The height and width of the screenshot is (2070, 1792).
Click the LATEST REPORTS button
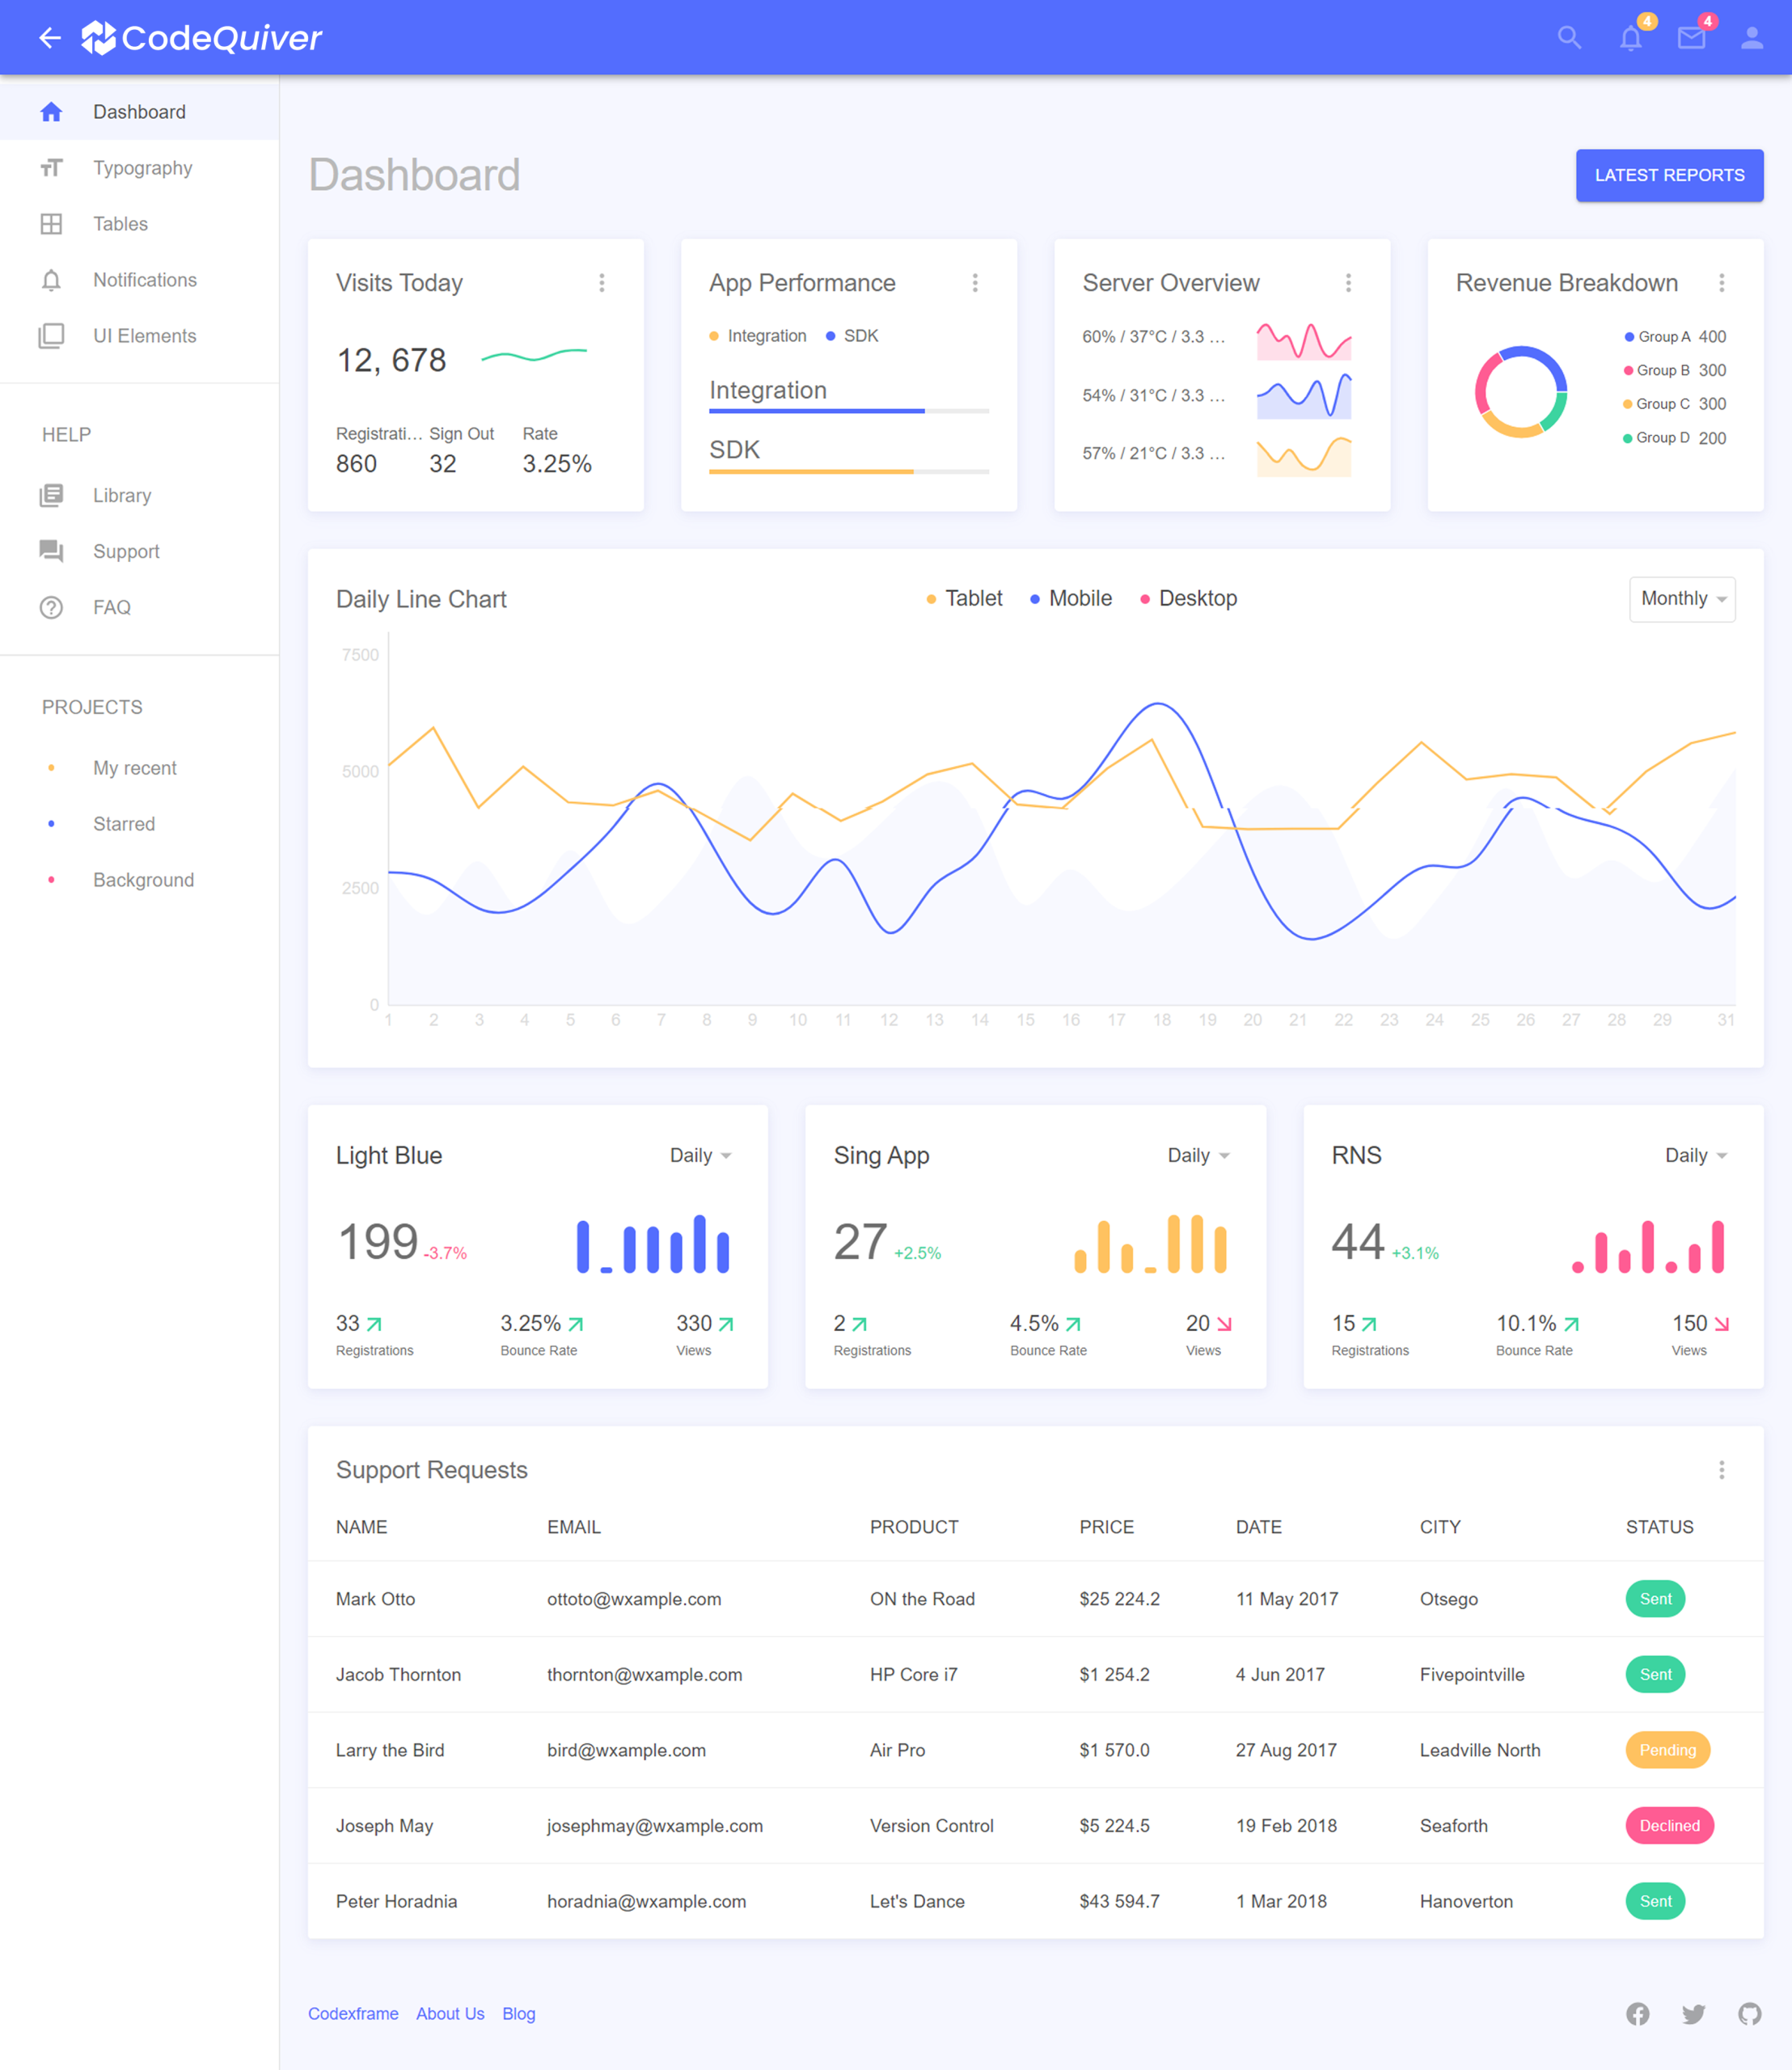[1669, 175]
